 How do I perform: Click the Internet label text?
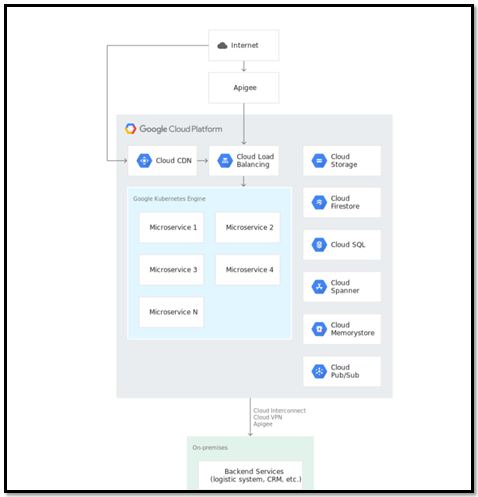245,45
